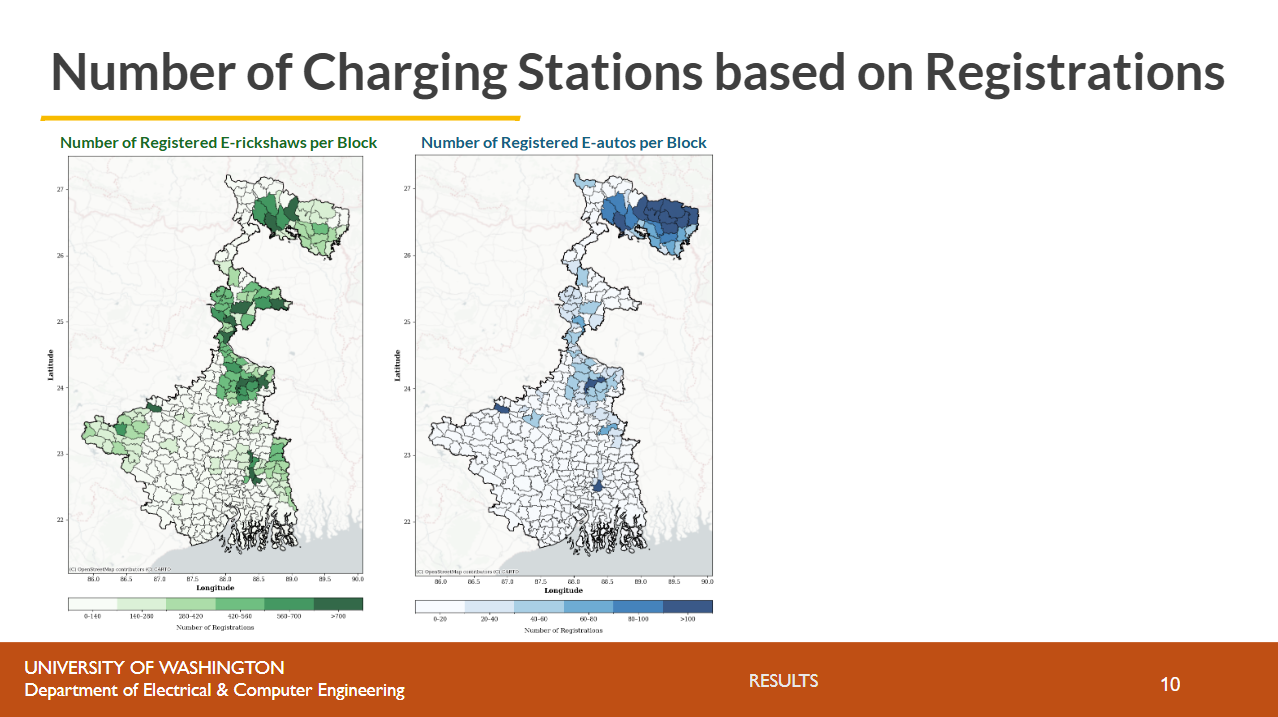Pick the 280-420 green legend swatch
Image resolution: width=1278 pixels, height=717 pixels.
190,604
